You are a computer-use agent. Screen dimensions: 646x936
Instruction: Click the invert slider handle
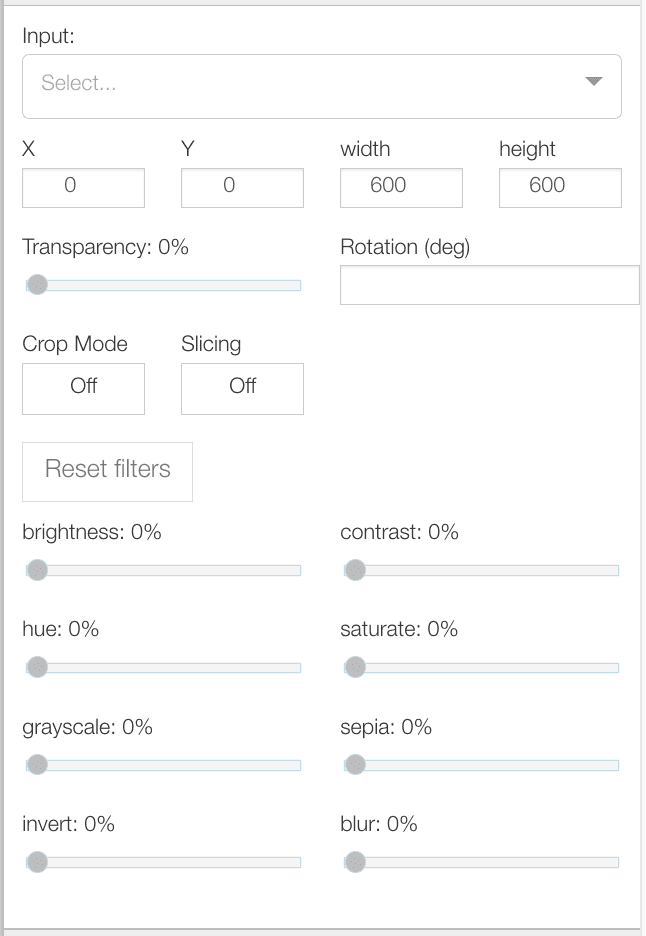point(37,862)
